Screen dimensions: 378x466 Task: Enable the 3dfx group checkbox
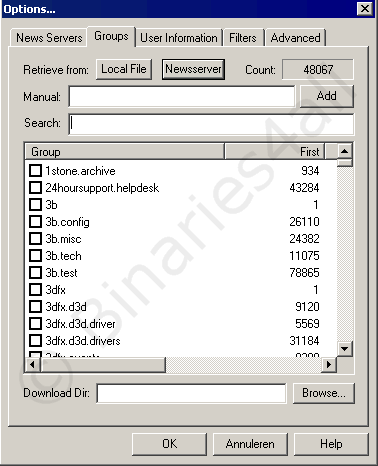(35, 290)
